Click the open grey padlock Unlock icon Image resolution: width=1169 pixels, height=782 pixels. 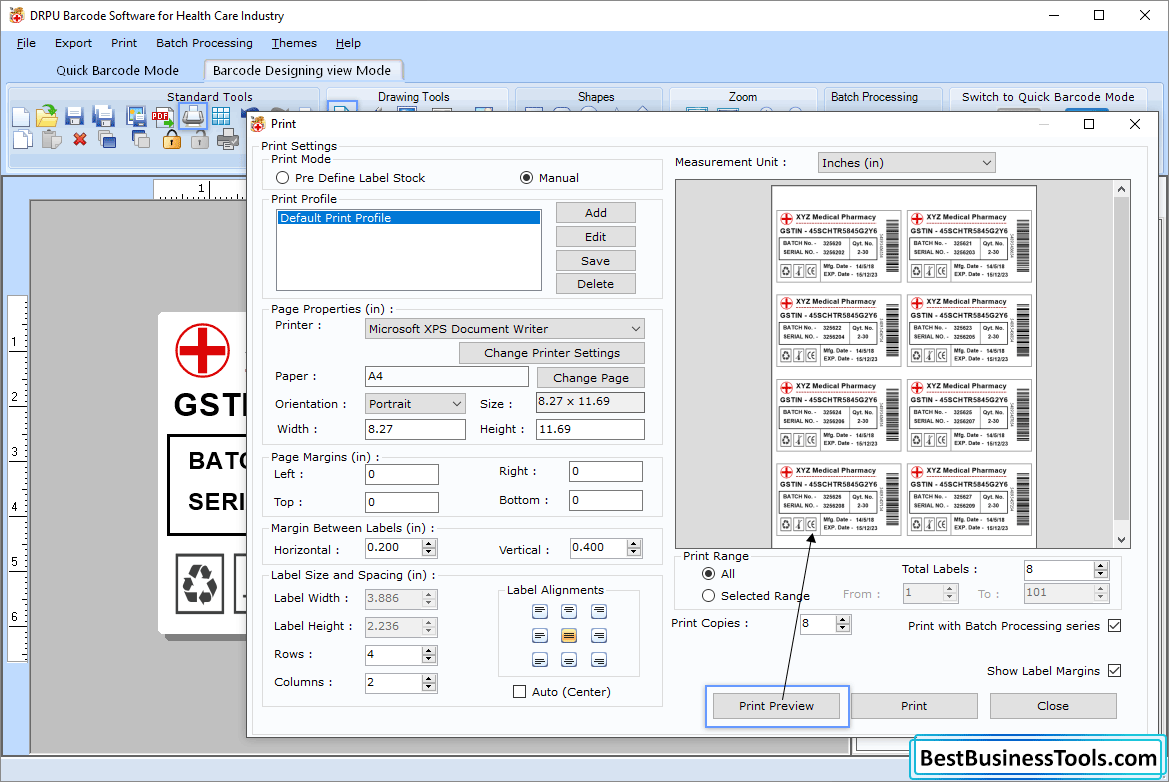tap(199, 139)
